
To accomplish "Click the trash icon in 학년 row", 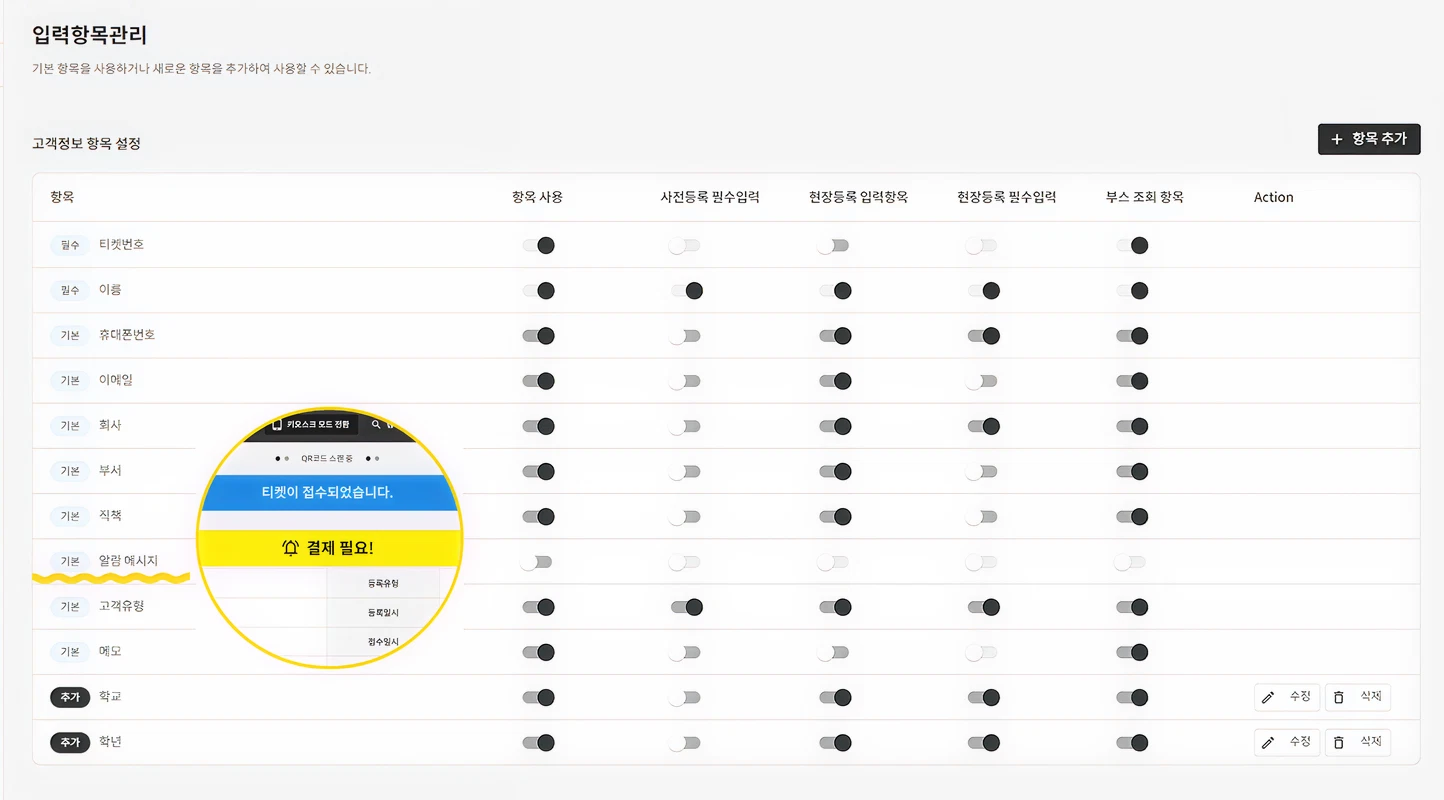I will pos(1339,742).
